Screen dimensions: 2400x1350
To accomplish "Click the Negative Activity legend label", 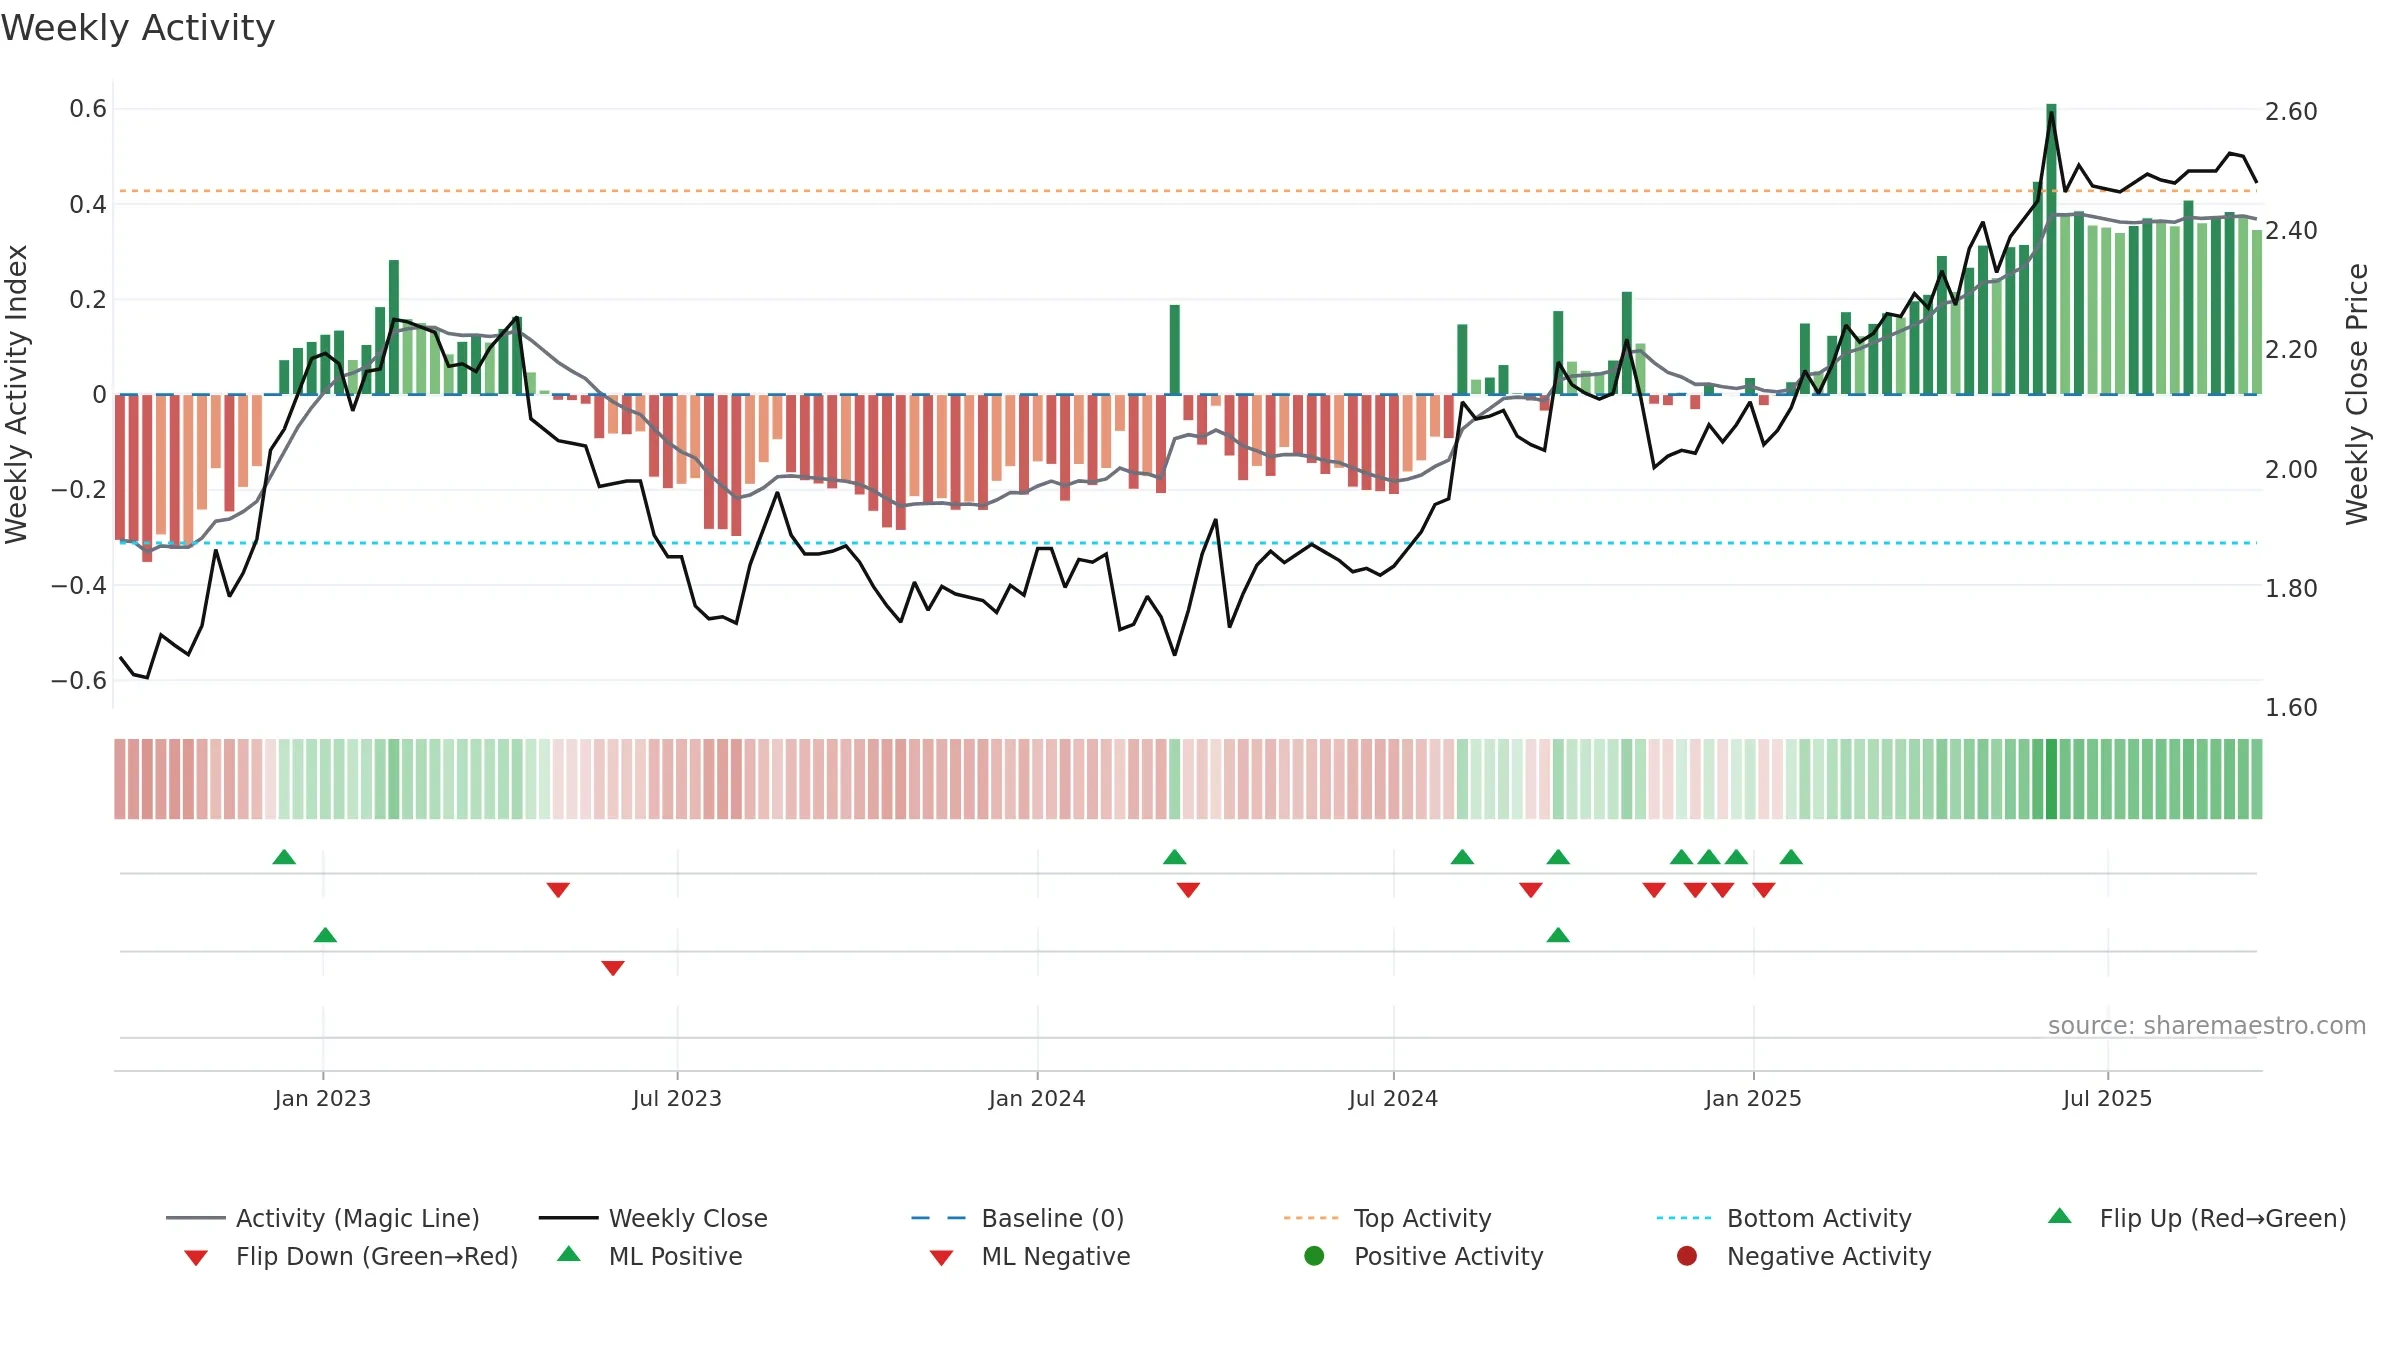I will point(1829,1256).
